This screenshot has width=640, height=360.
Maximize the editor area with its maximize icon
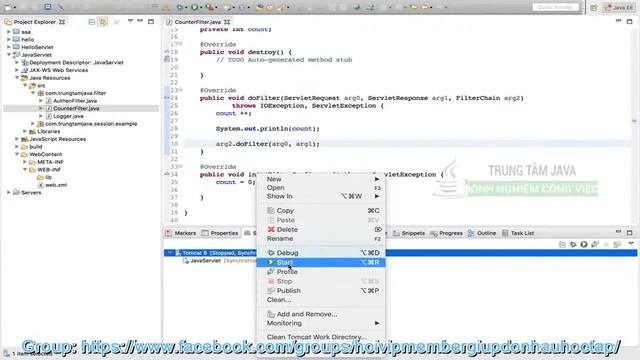(x=629, y=21)
